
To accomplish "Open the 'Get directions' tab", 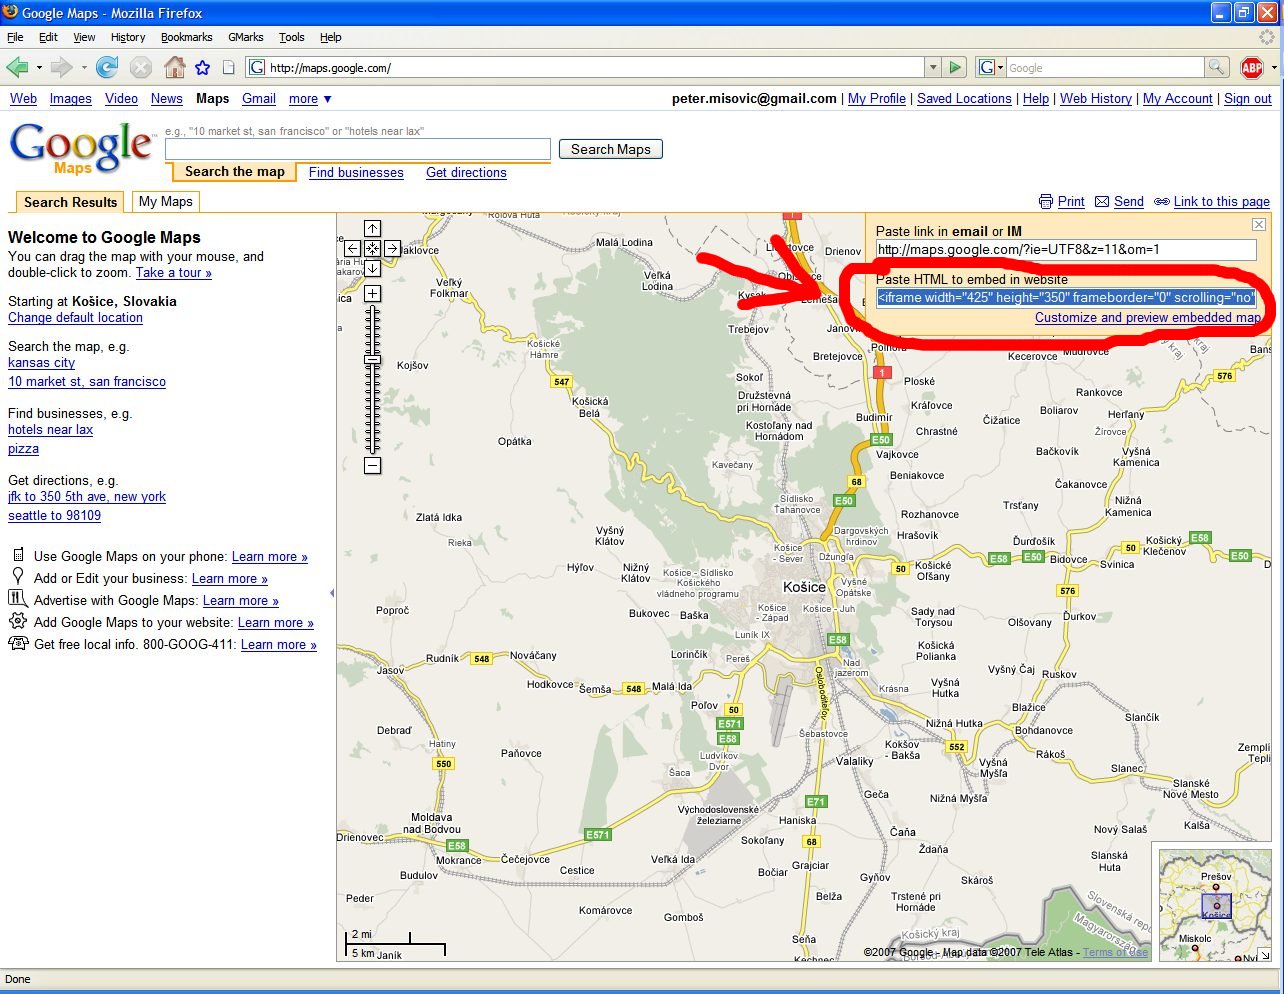I will point(466,172).
